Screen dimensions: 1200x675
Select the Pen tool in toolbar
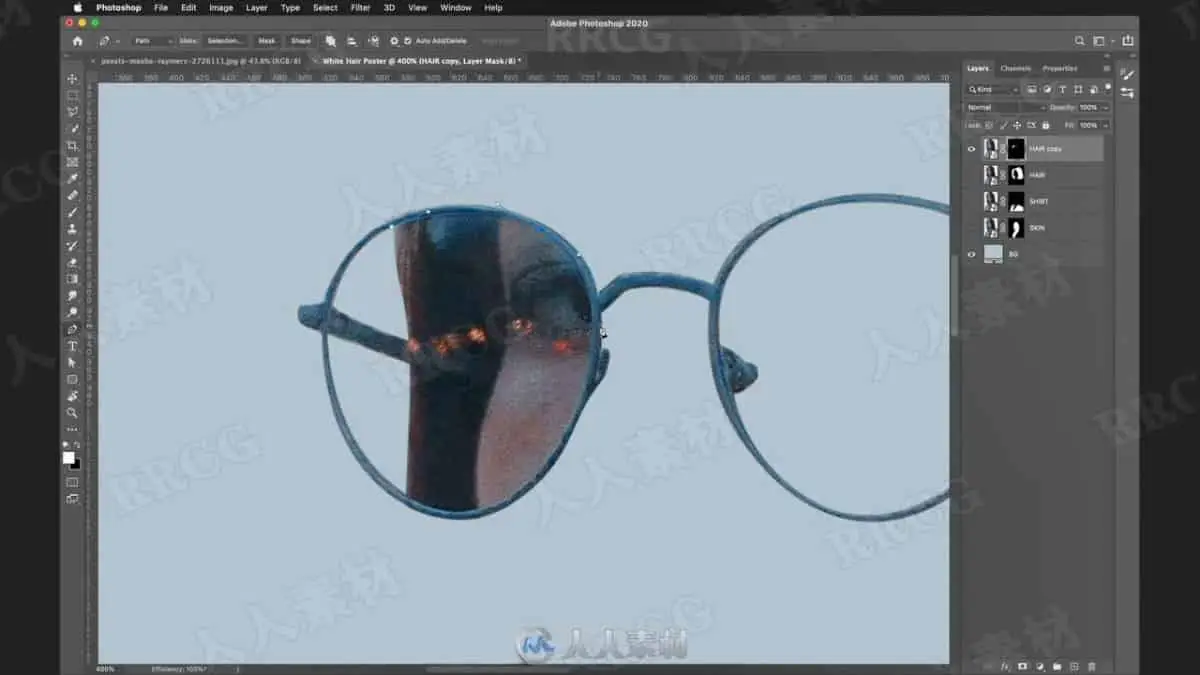click(x=72, y=329)
